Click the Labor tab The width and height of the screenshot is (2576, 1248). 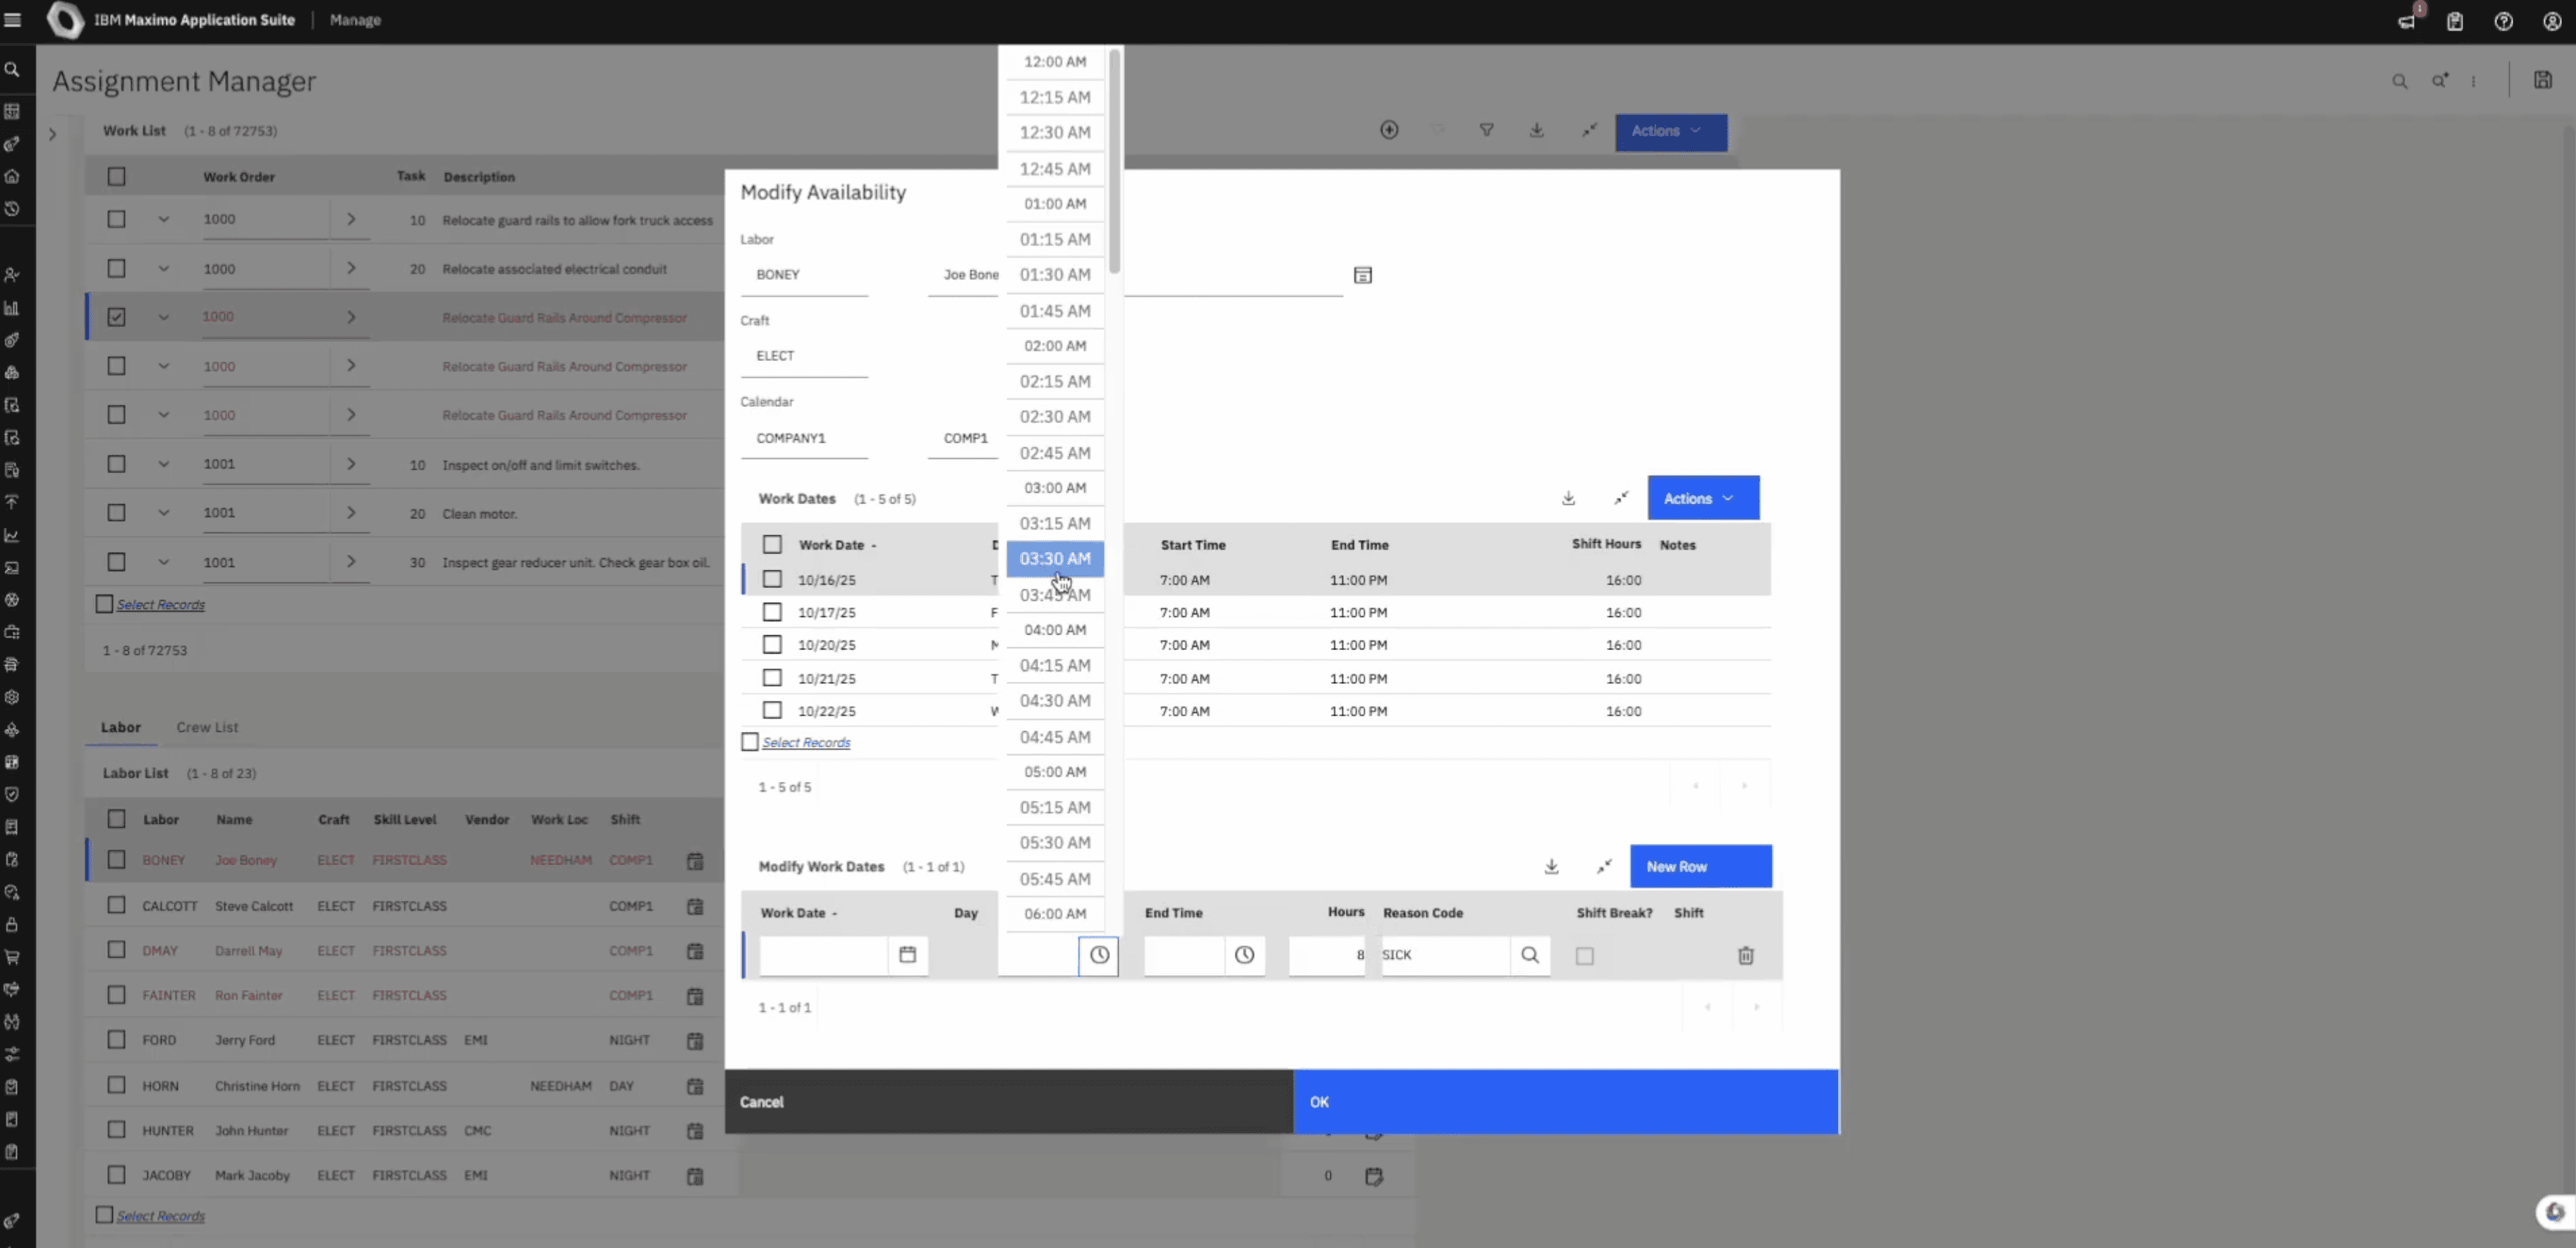(120, 727)
